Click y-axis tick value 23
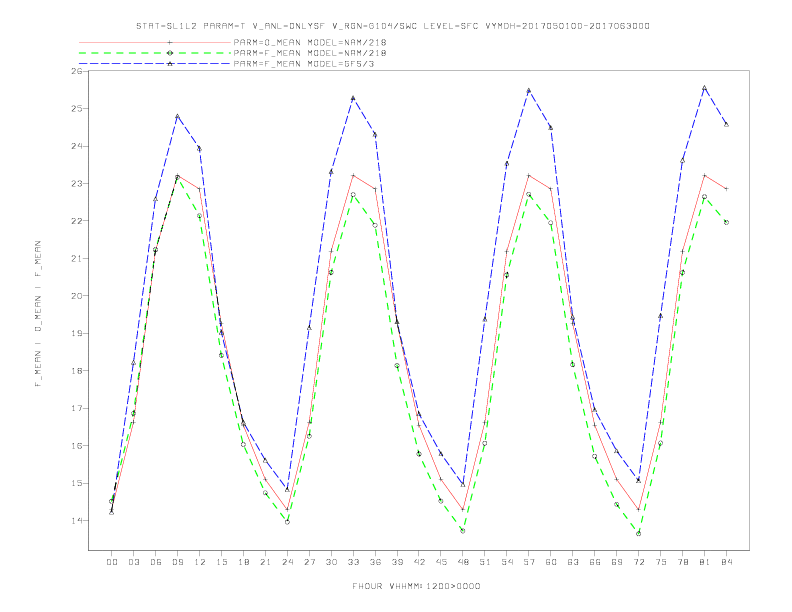The height and width of the screenshot is (612, 792). 77,183
